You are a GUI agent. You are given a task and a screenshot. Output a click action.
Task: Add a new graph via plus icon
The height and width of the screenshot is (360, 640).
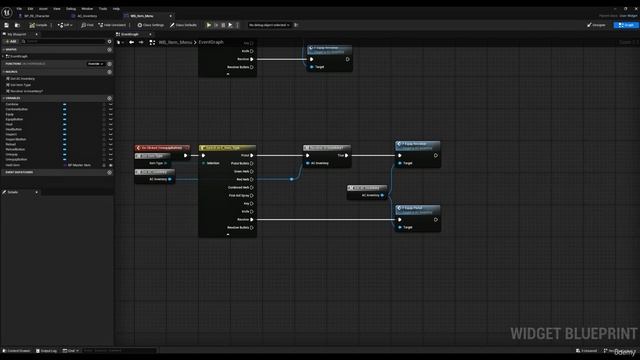109,50
